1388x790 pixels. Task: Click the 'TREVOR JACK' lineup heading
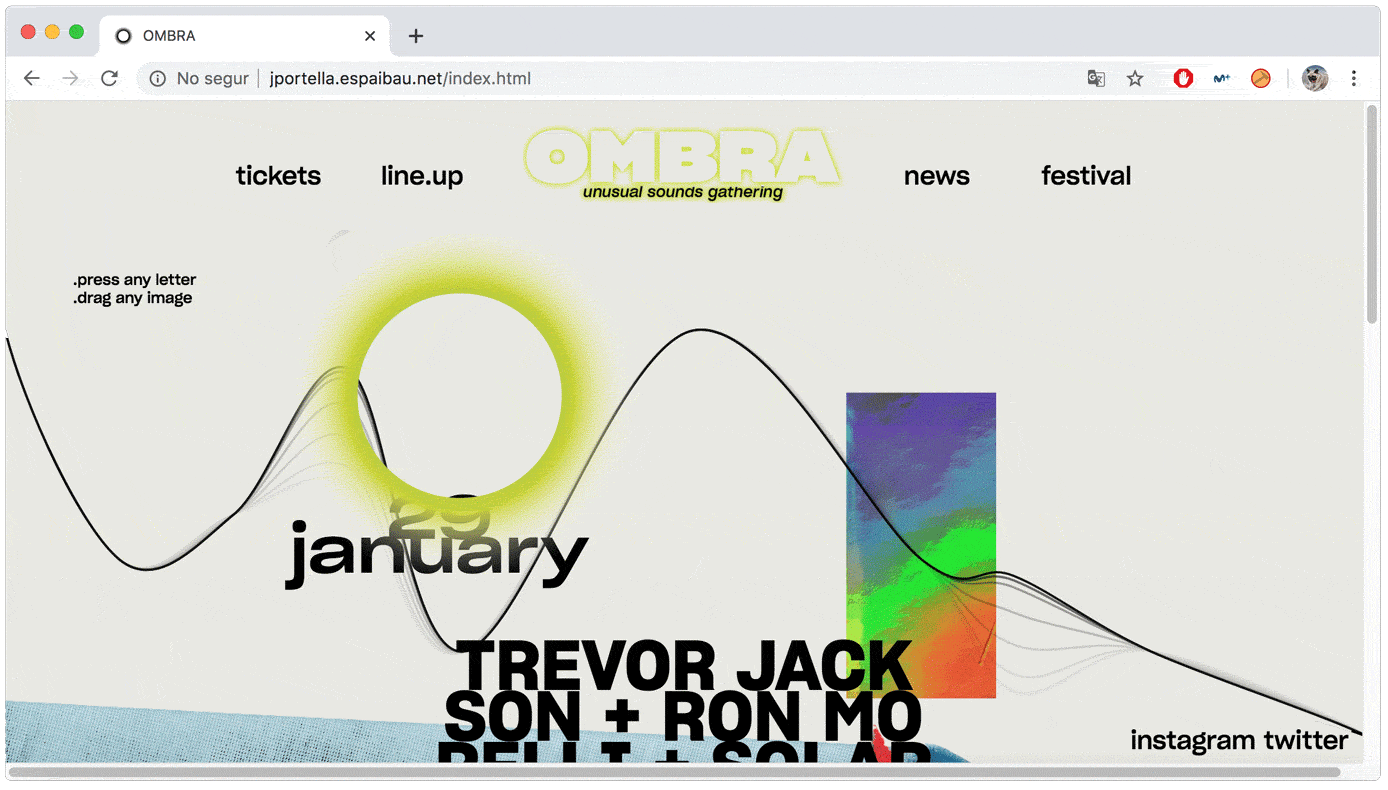(684, 666)
